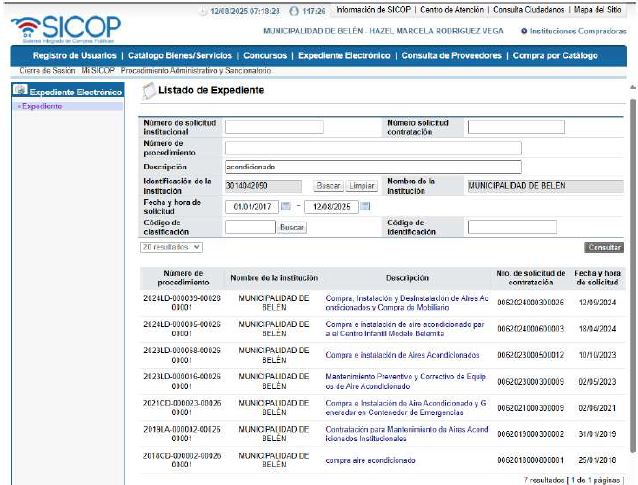Select Expediente in the sidebar

[42, 106]
